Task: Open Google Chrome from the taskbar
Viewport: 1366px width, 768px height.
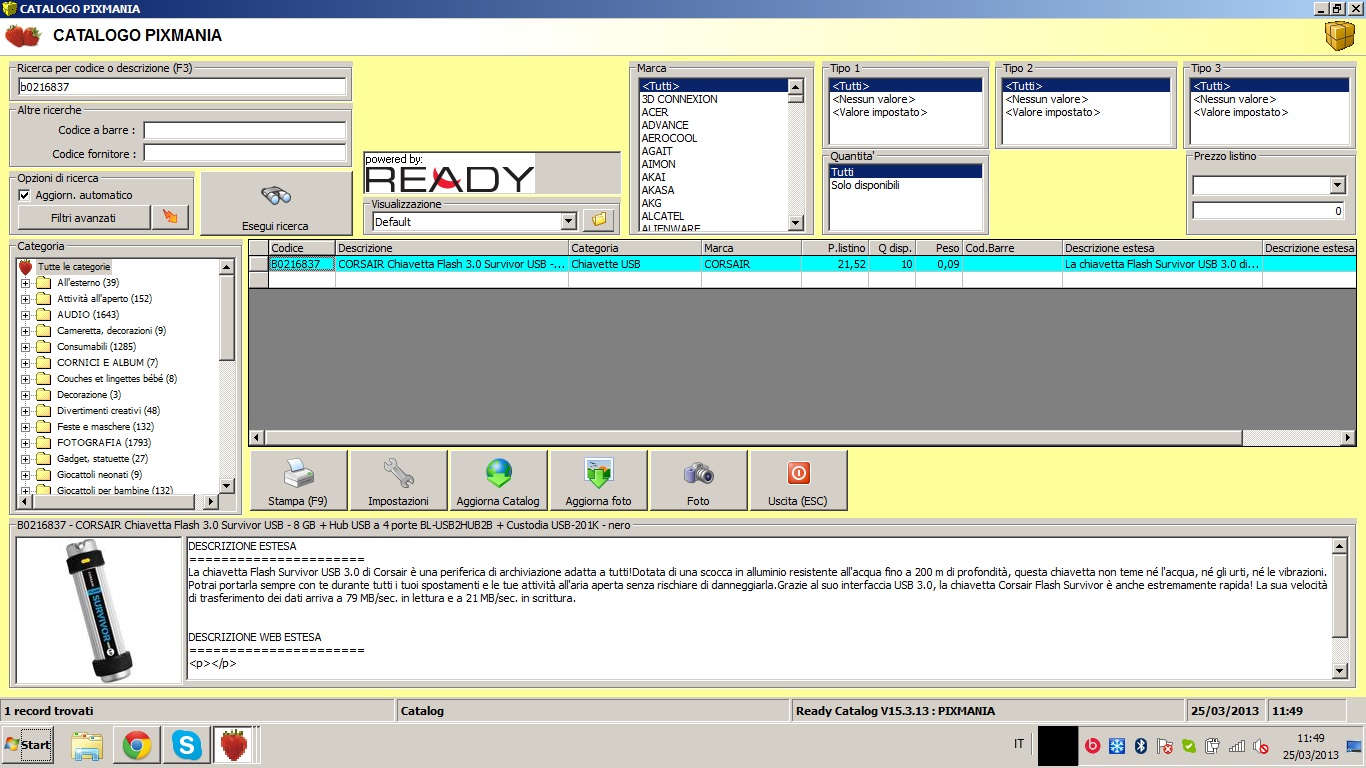Action: click(x=137, y=745)
